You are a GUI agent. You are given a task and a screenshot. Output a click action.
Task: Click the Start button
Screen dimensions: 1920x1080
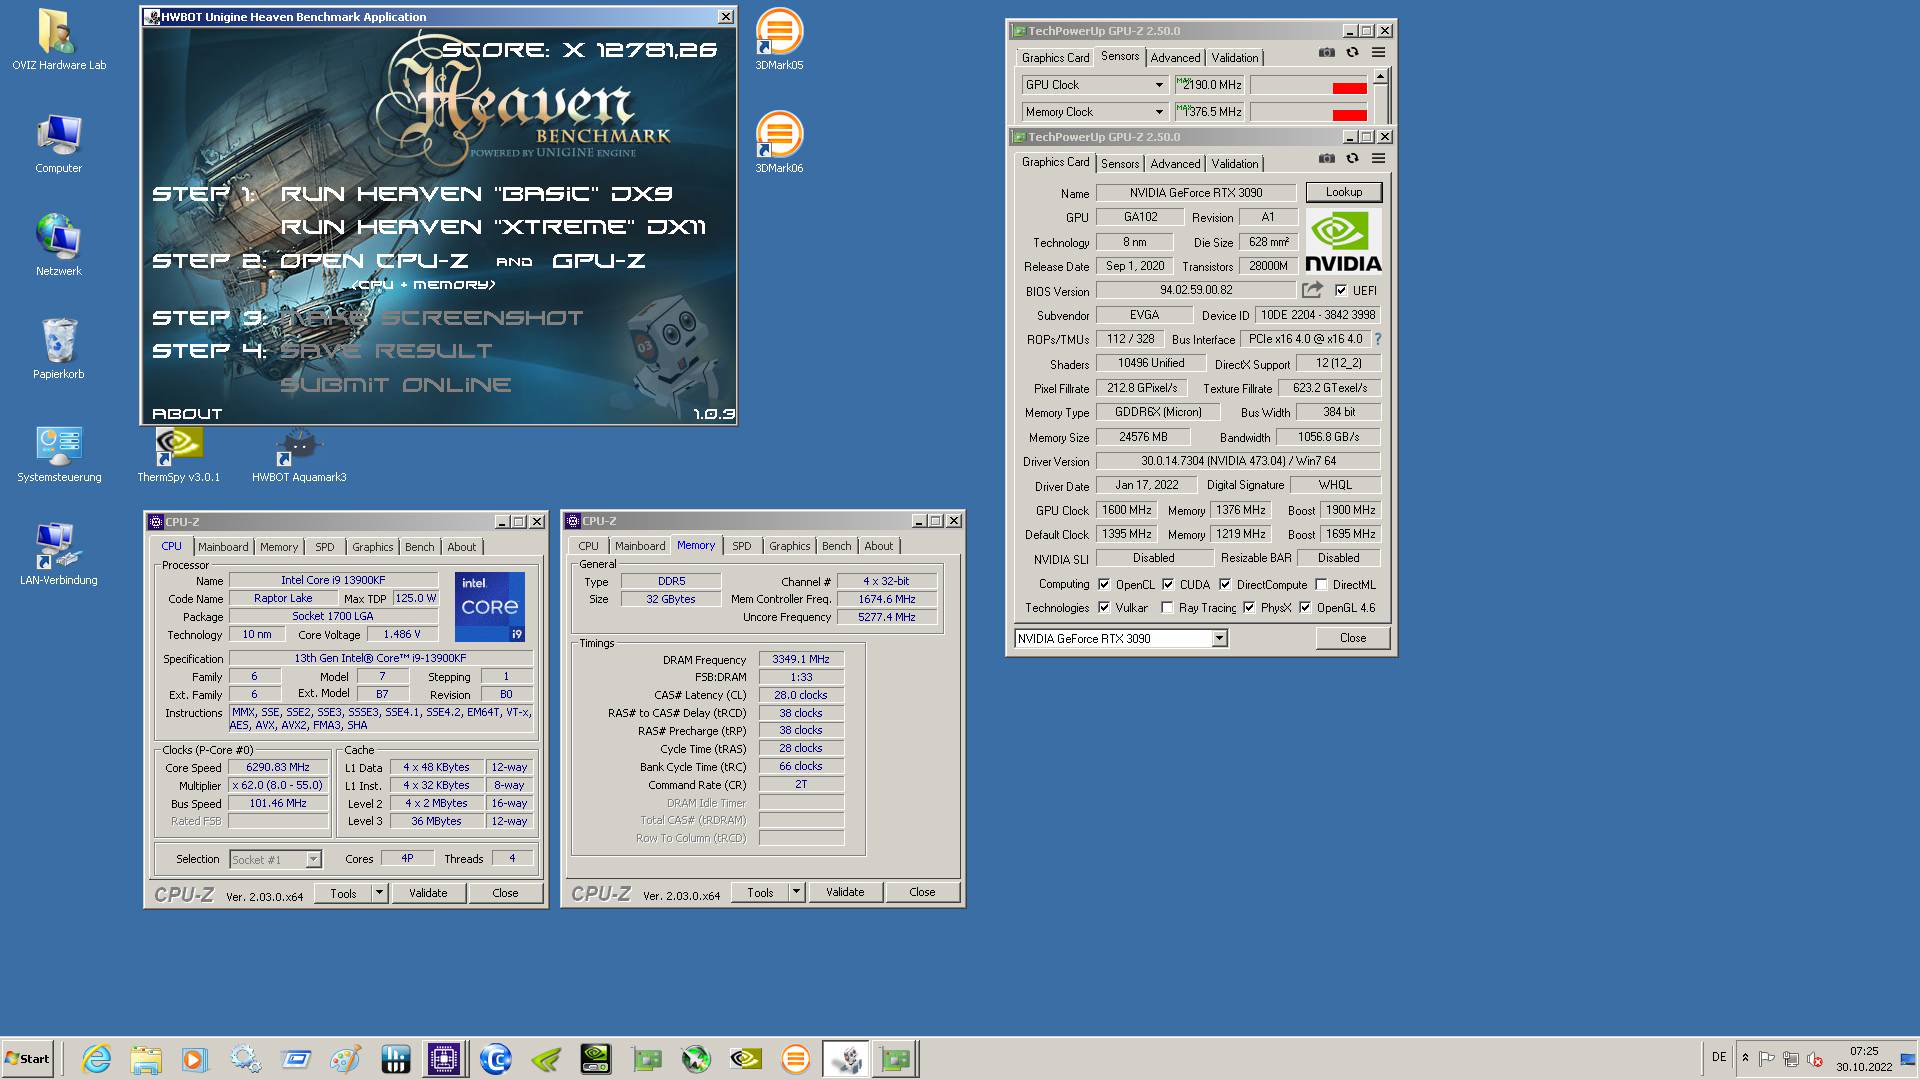point(28,1059)
